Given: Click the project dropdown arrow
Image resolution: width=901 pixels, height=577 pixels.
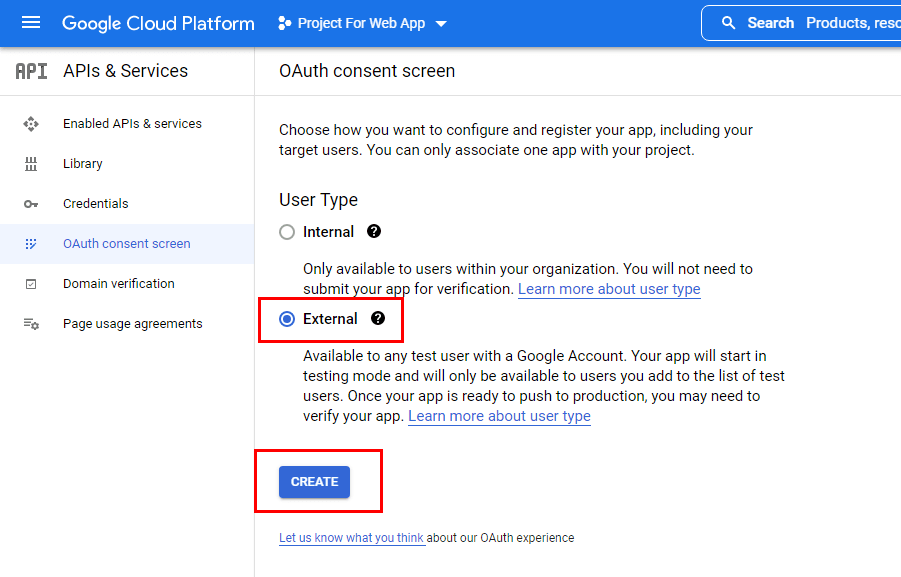Looking at the screenshot, I should tap(441, 24).
